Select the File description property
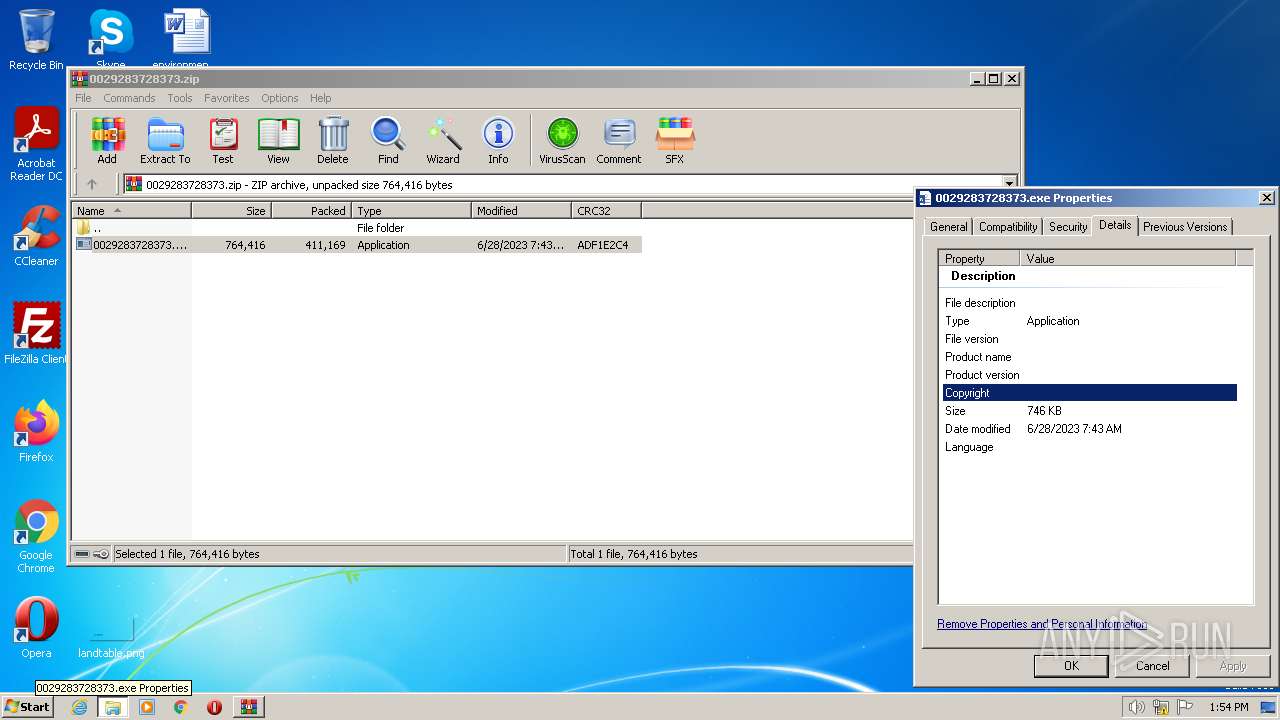1280x720 pixels. [1090, 303]
